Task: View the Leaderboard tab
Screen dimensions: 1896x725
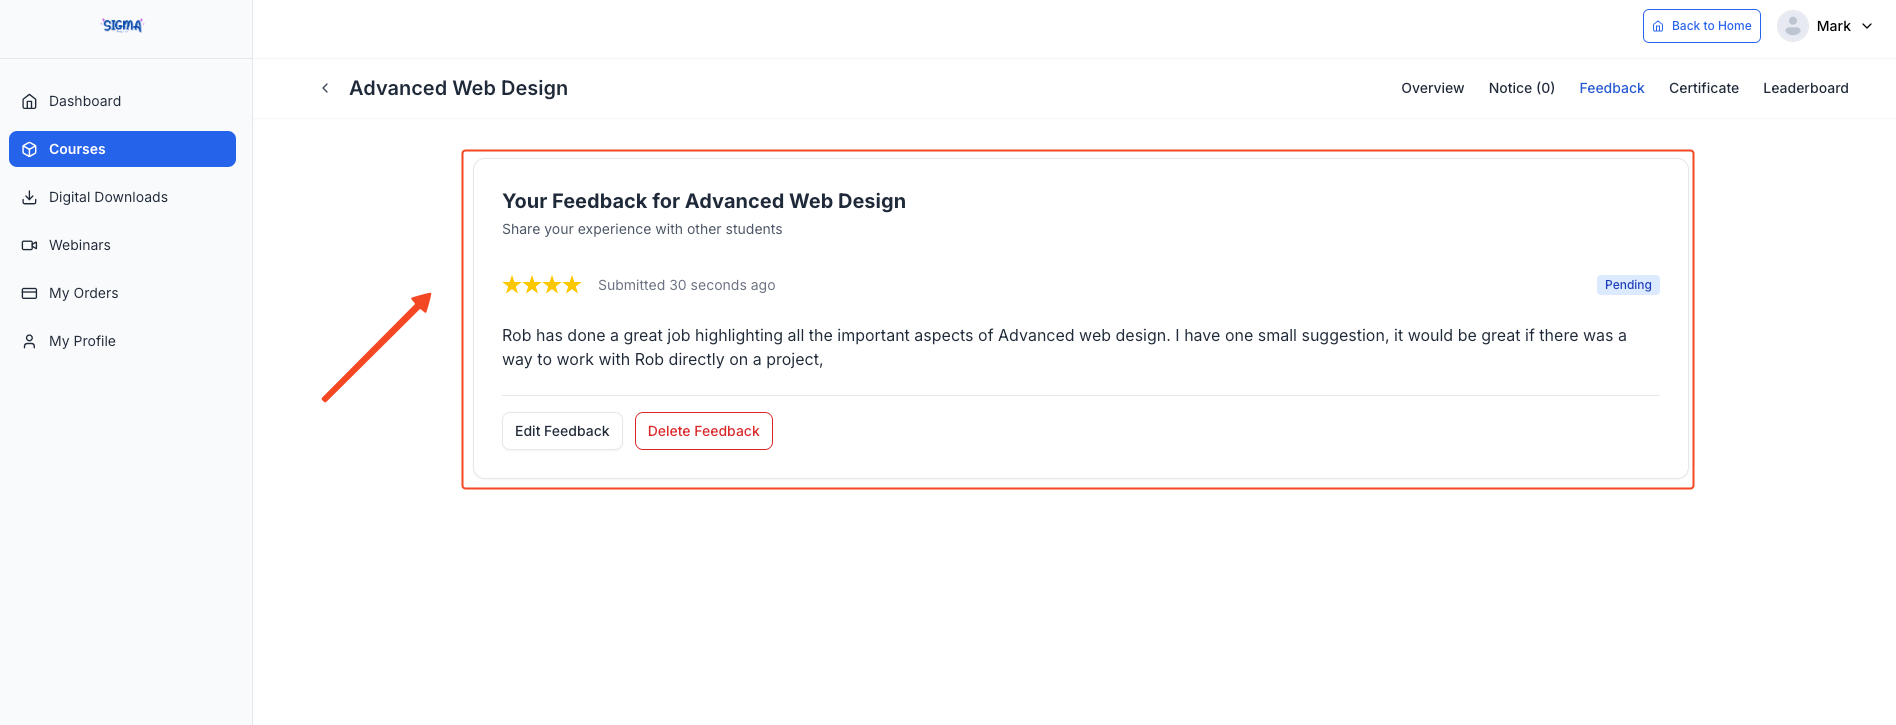Action: (1805, 88)
